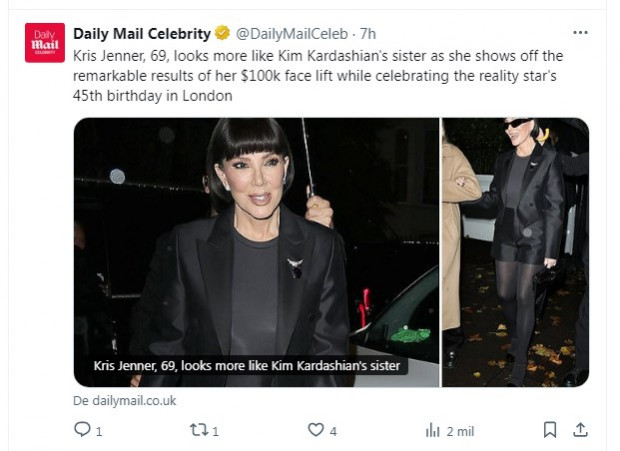Click the like count showing 4
This screenshot has height=451, width=620.
(333, 431)
